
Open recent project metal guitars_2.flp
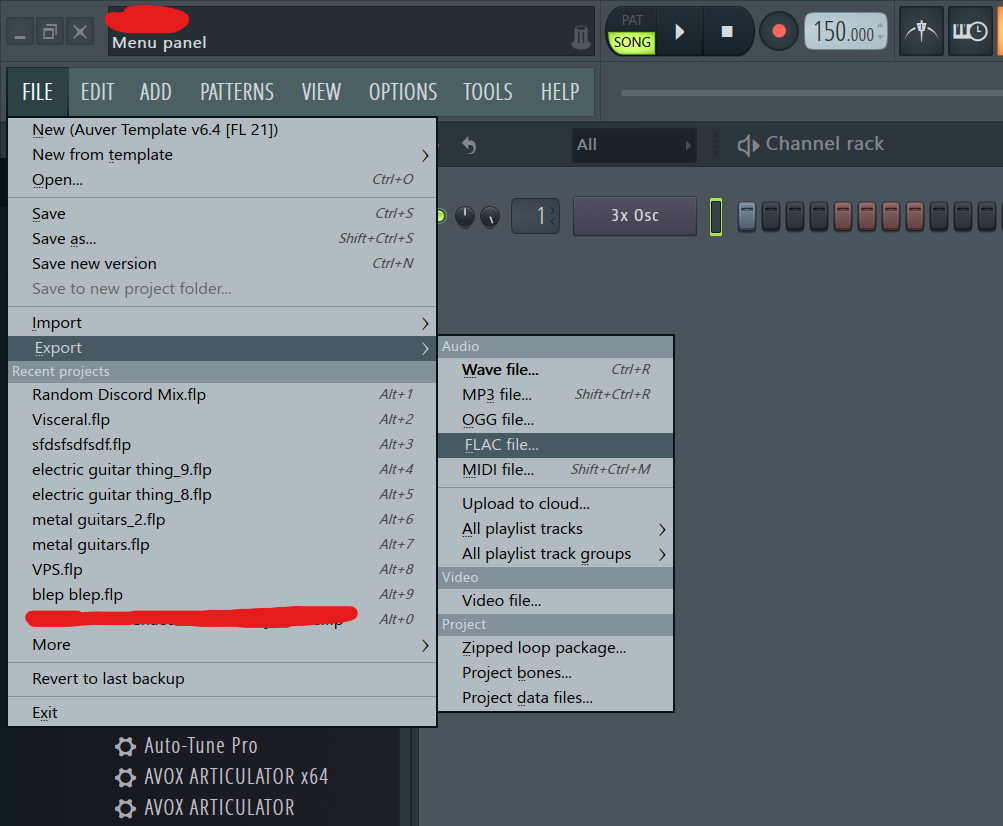click(223, 520)
